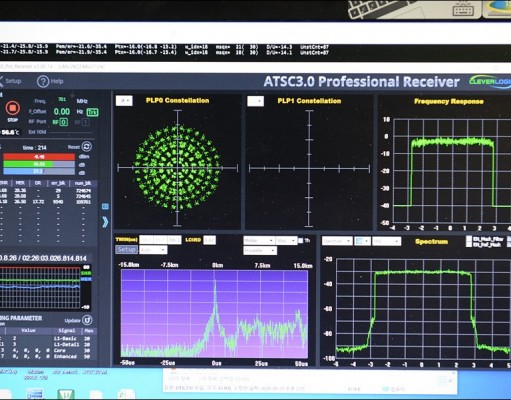The image size is (511, 400).
Task: Open the PLP0 Constellation selector dropdown
Action: click(124, 101)
